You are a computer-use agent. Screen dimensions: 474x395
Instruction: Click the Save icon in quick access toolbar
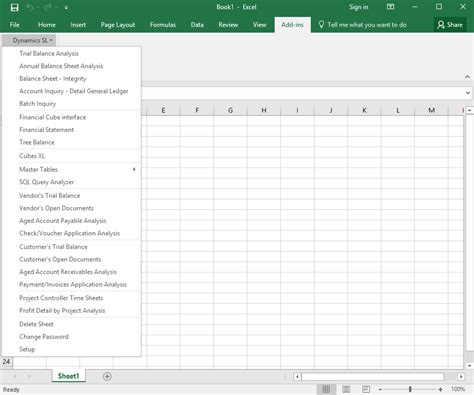coord(14,7)
